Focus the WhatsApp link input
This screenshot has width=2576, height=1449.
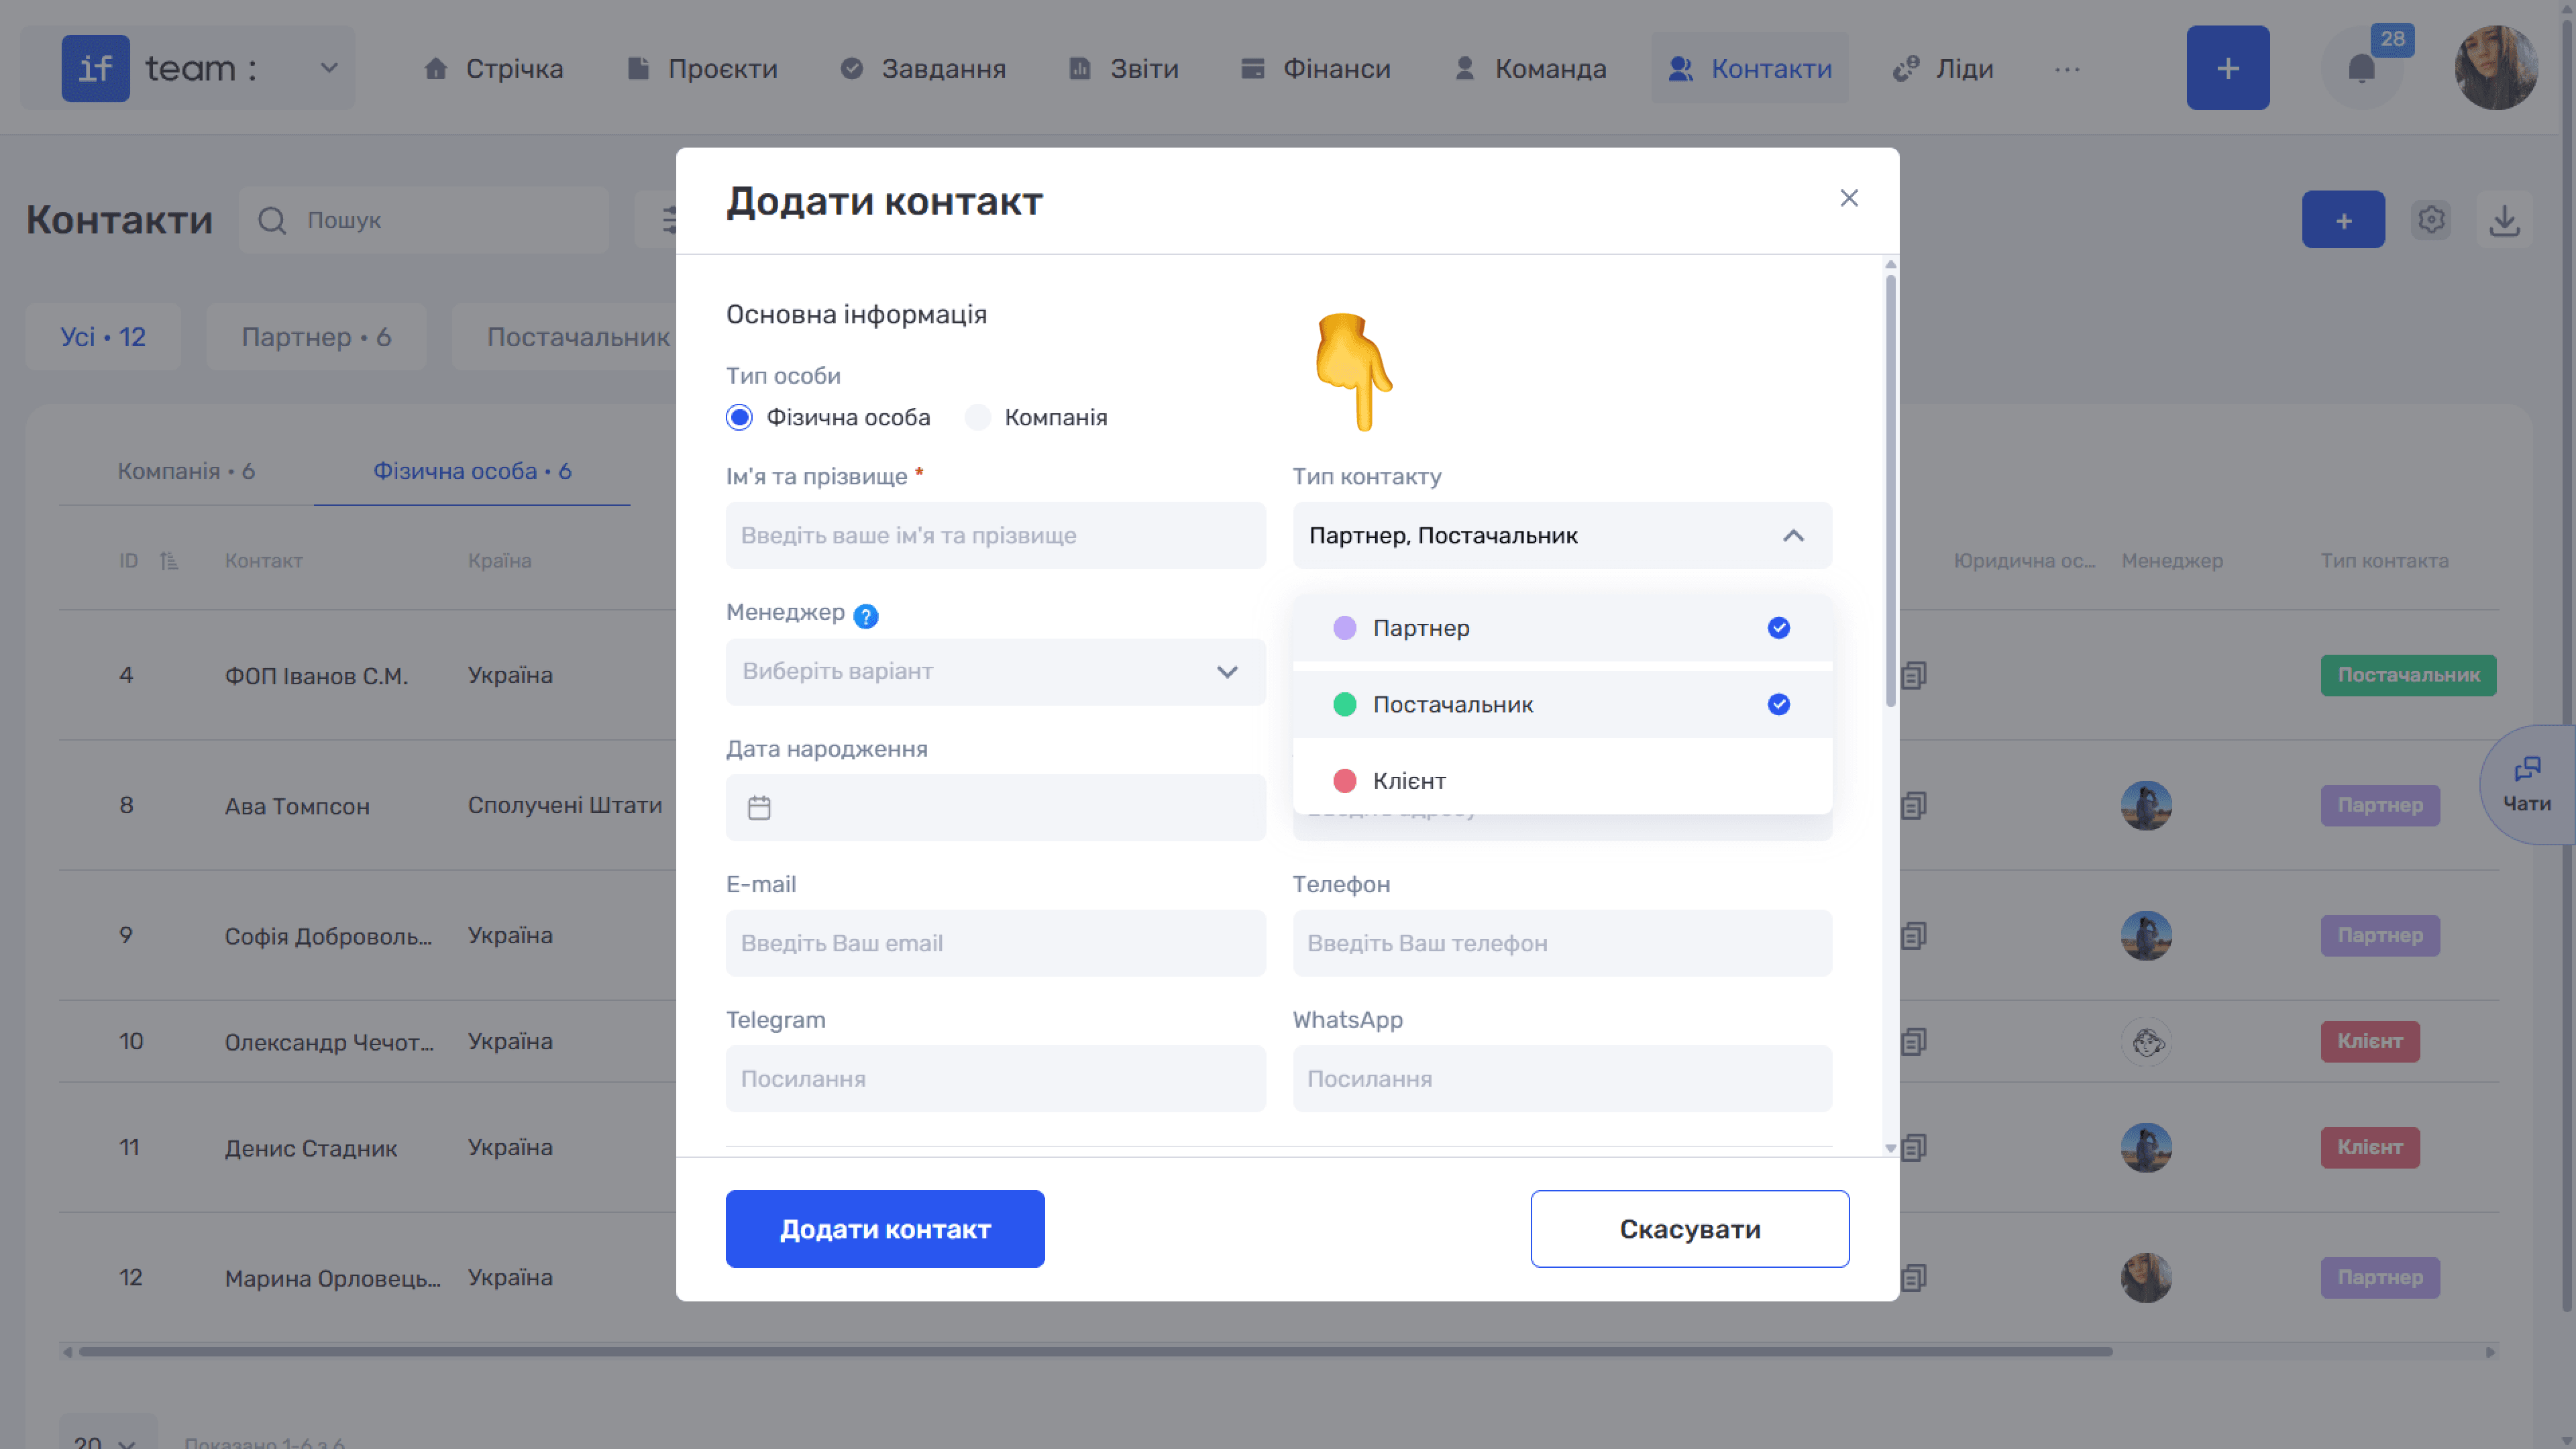pos(1562,1079)
